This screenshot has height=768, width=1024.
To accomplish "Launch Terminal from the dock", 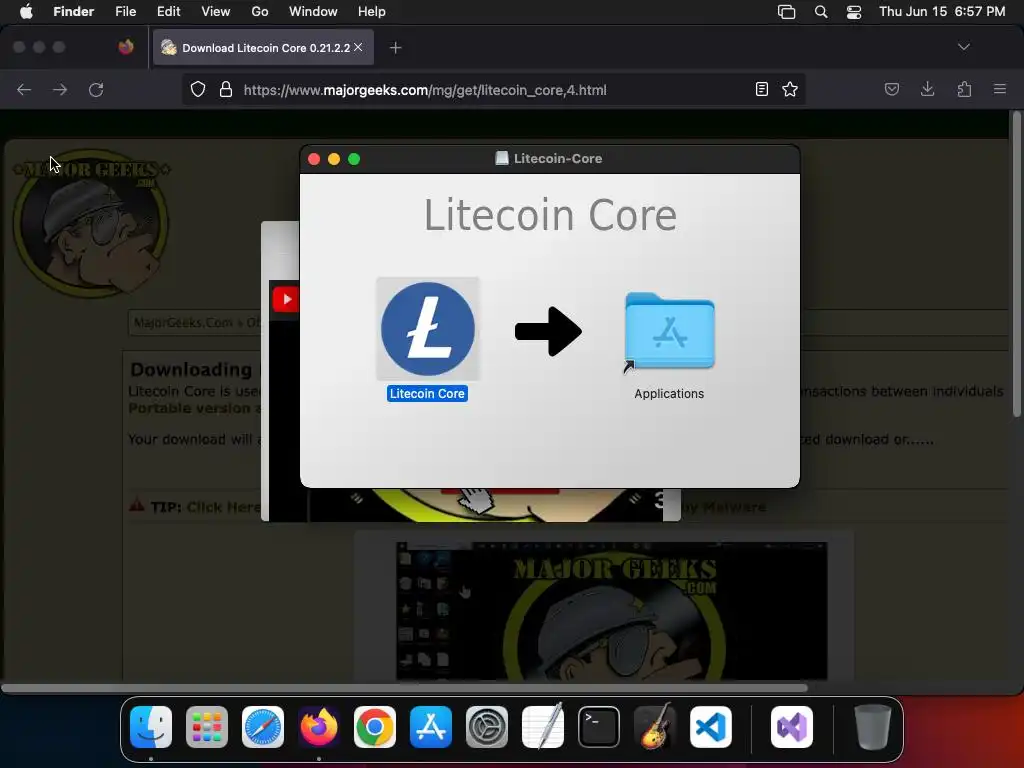I will coord(599,728).
